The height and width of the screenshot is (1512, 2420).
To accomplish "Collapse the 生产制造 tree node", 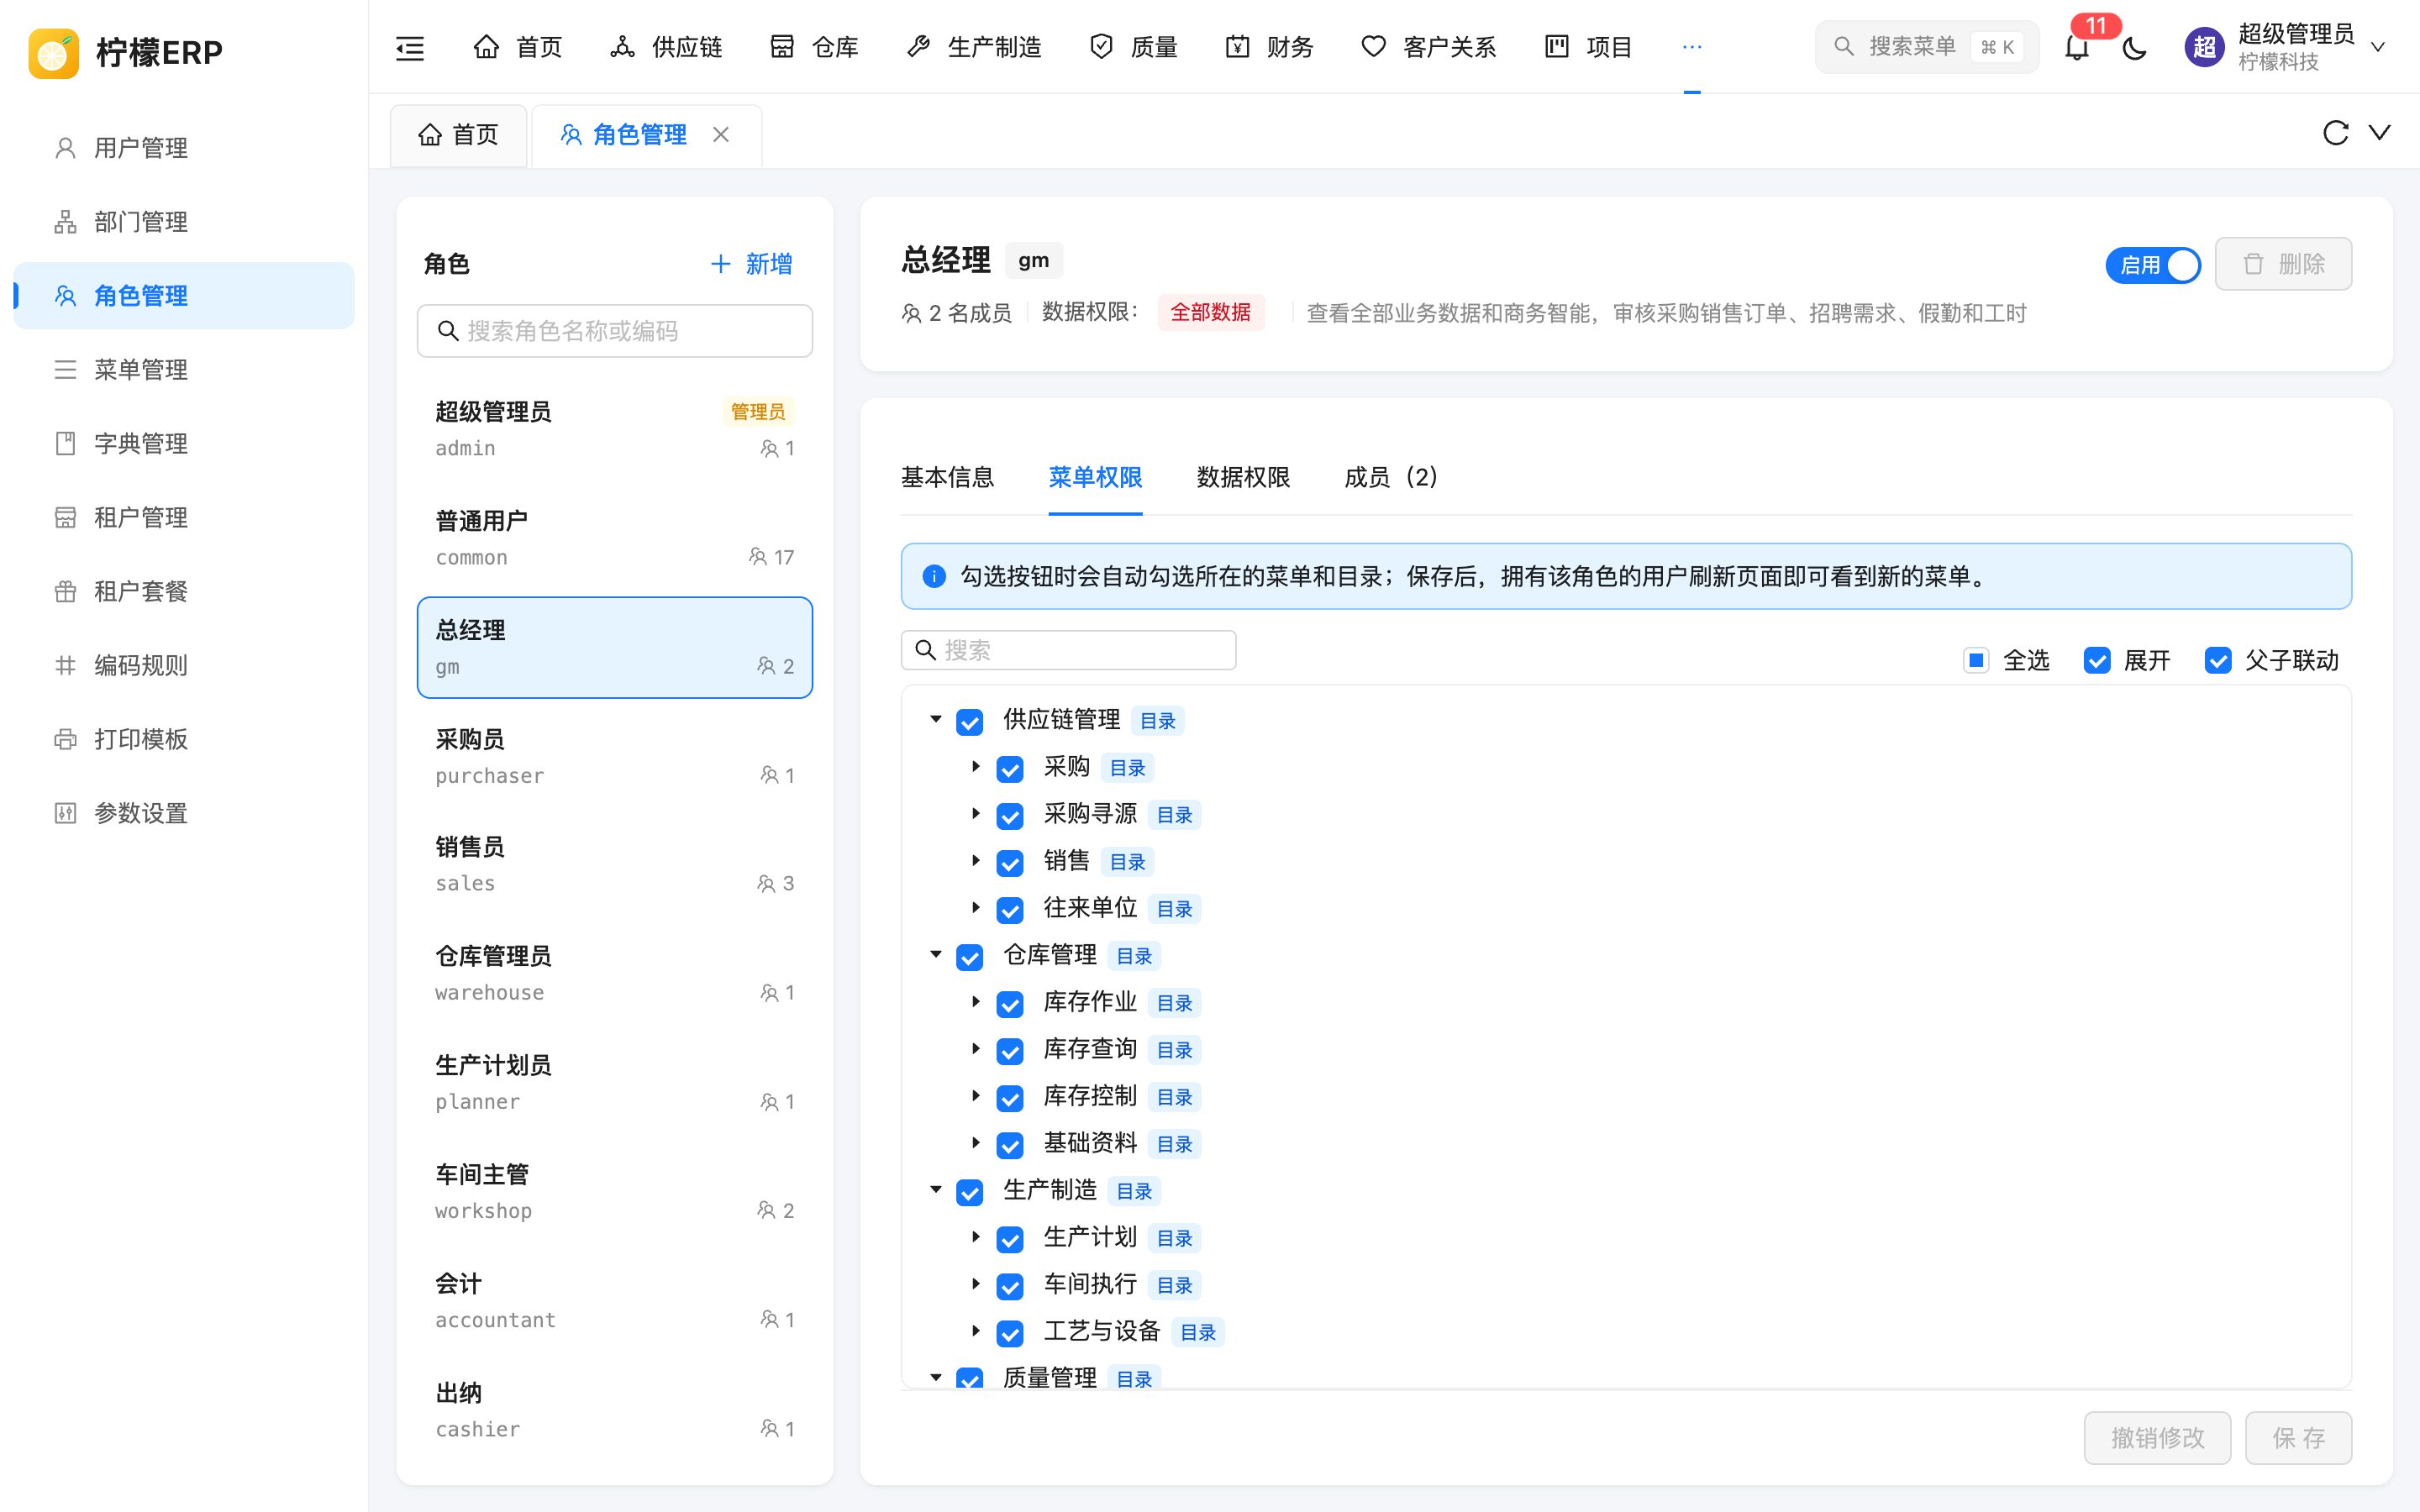I will [936, 1189].
